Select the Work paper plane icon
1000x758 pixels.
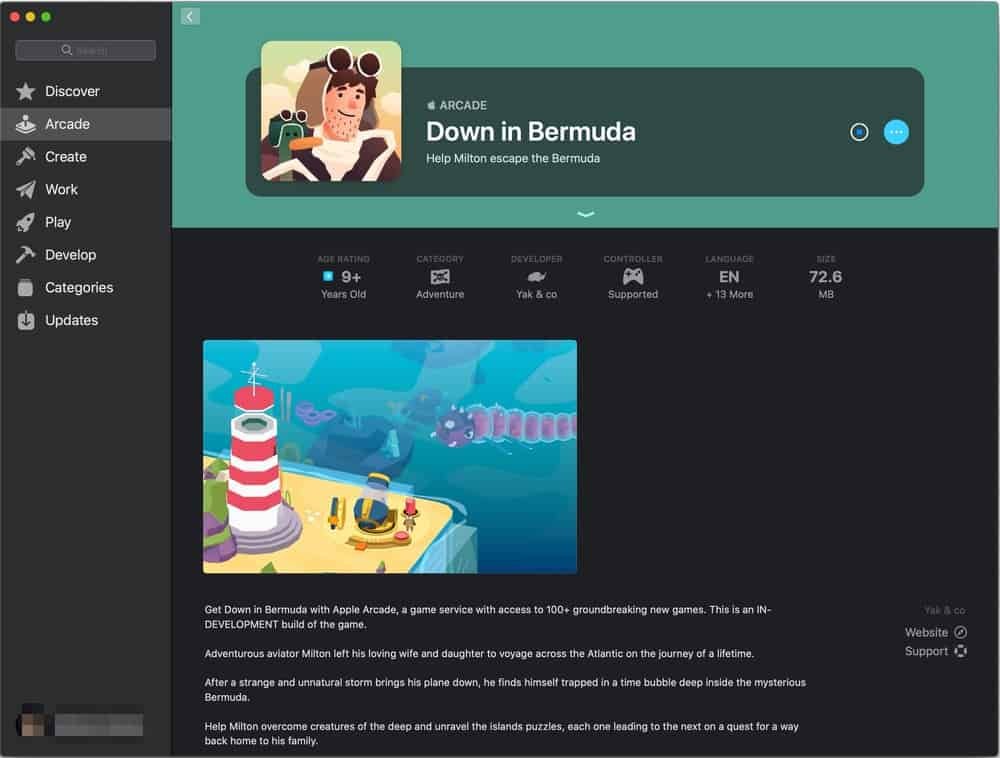[26, 189]
